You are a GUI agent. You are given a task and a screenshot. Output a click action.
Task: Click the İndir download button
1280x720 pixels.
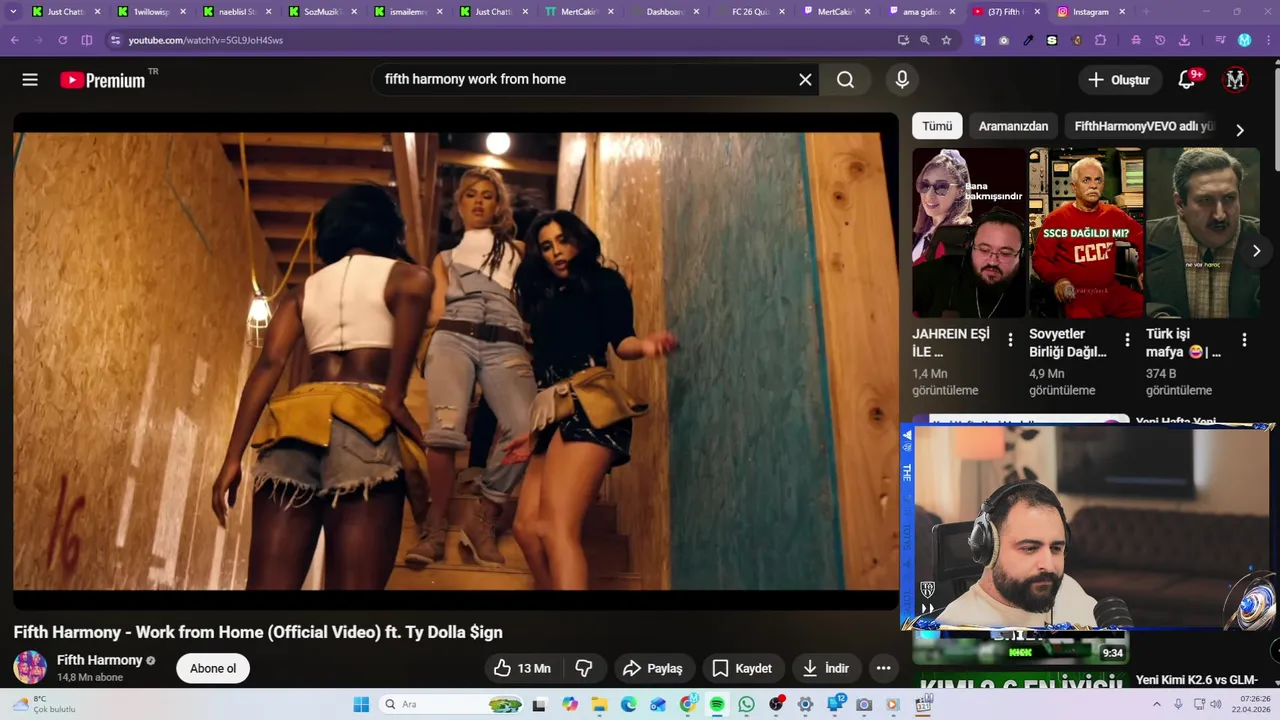(x=826, y=668)
